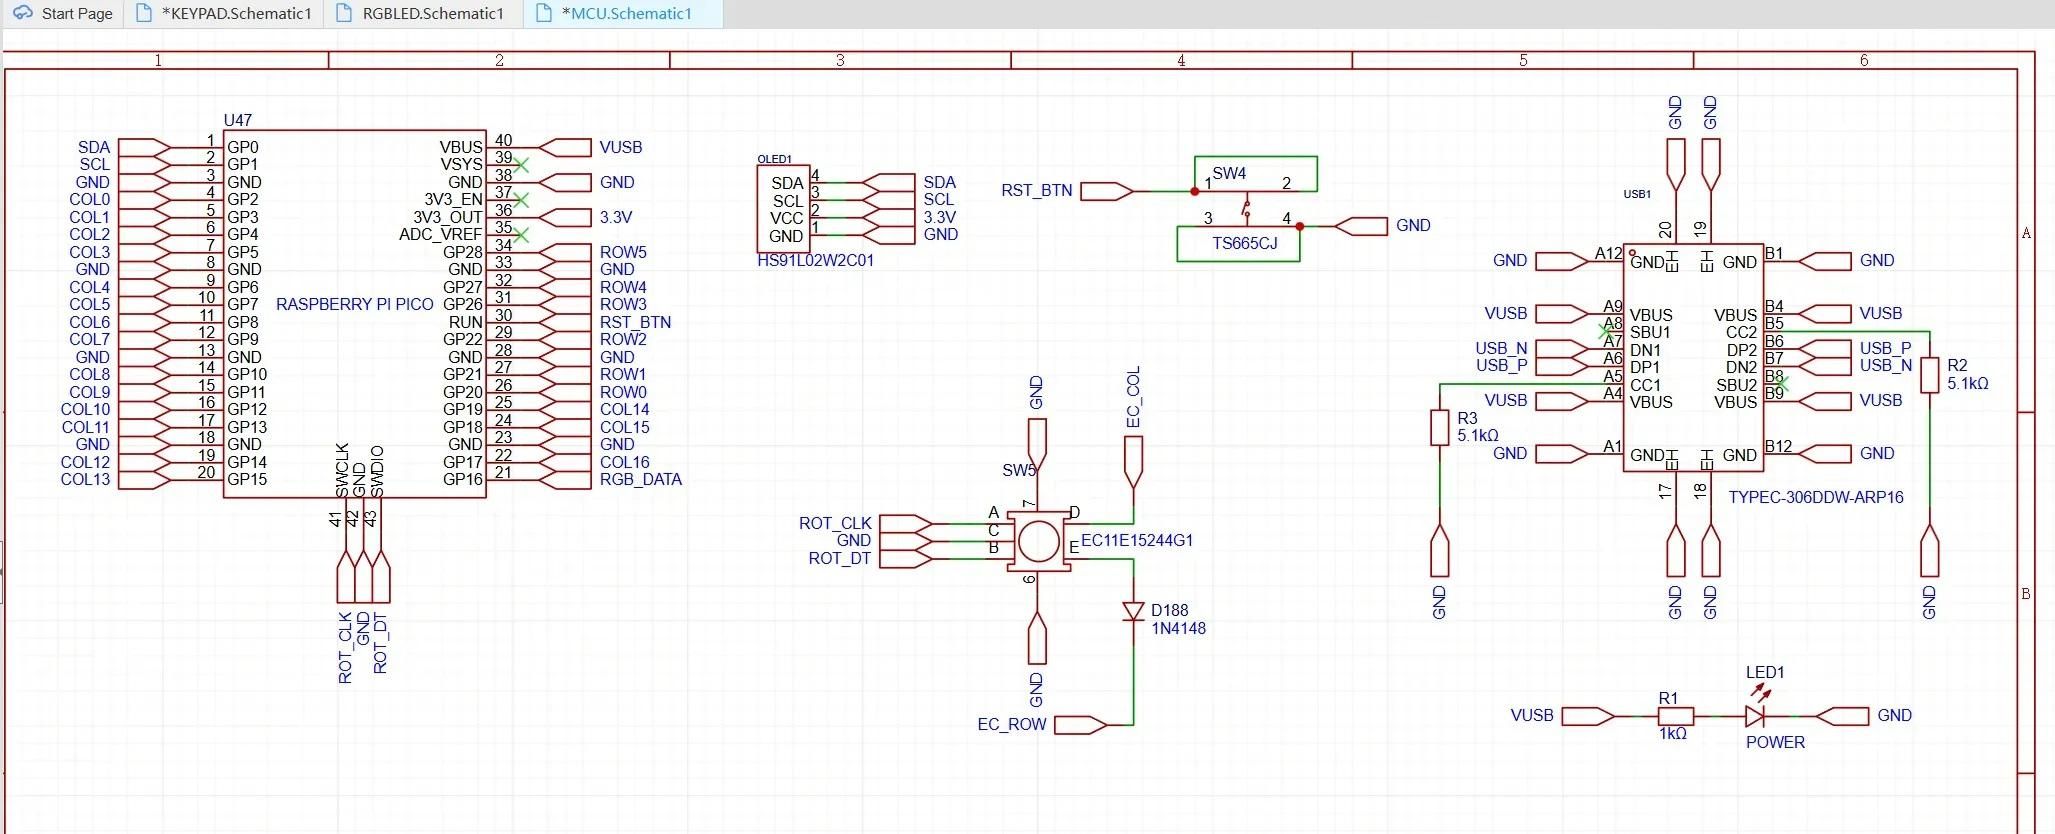
Task: Click the no-connect marker on SBU1 pin A8
Action: (x=1606, y=331)
